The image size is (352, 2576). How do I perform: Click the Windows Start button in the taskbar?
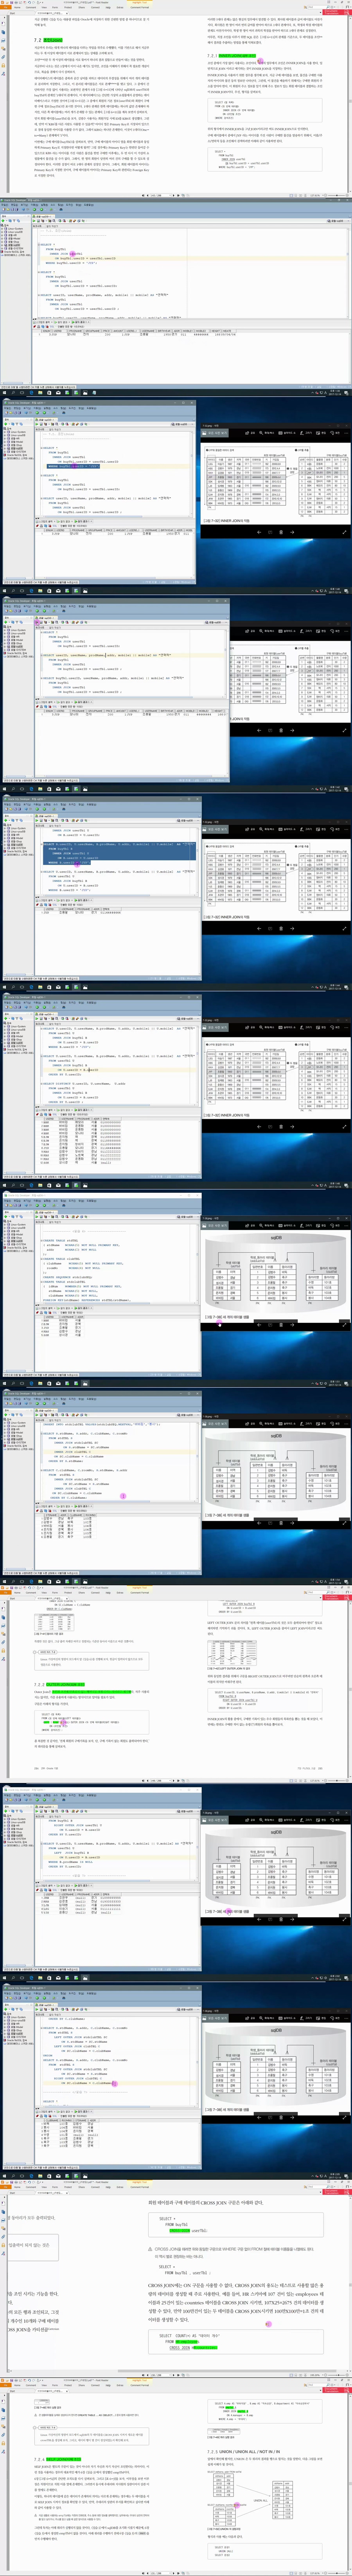3,393
